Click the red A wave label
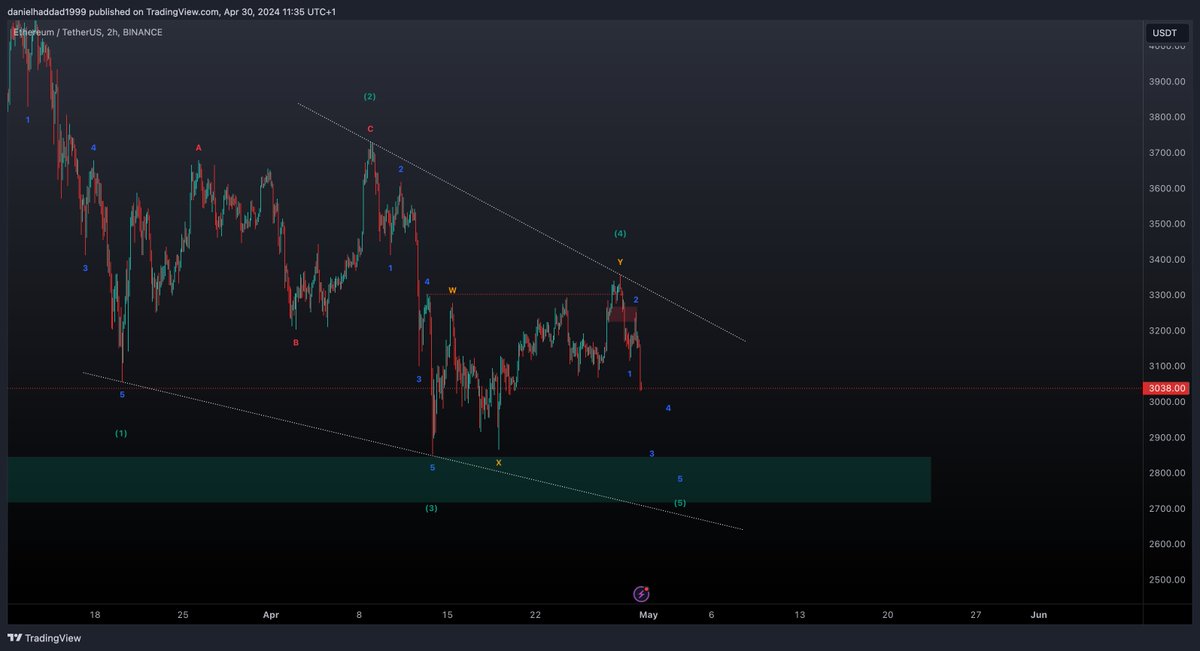The width and height of the screenshot is (1200, 651). (x=198, y=148)
